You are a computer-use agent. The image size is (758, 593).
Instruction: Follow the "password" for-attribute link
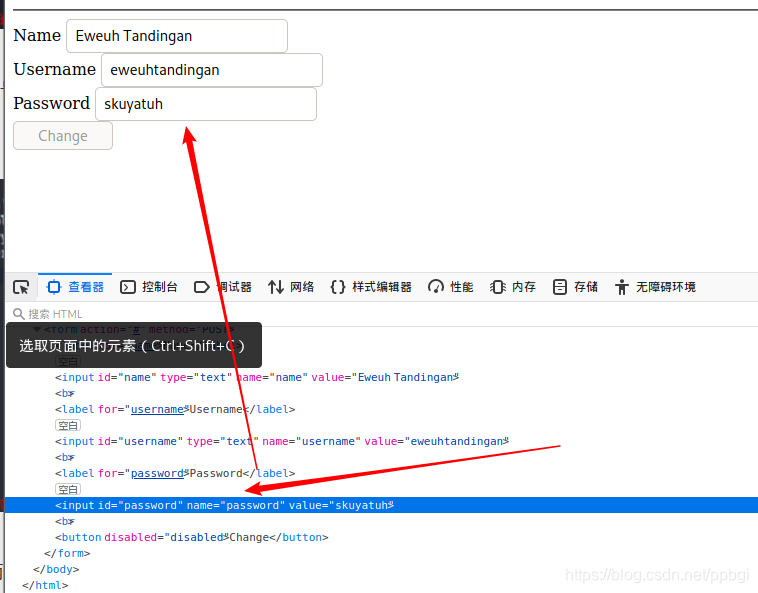tap(157, 473)
